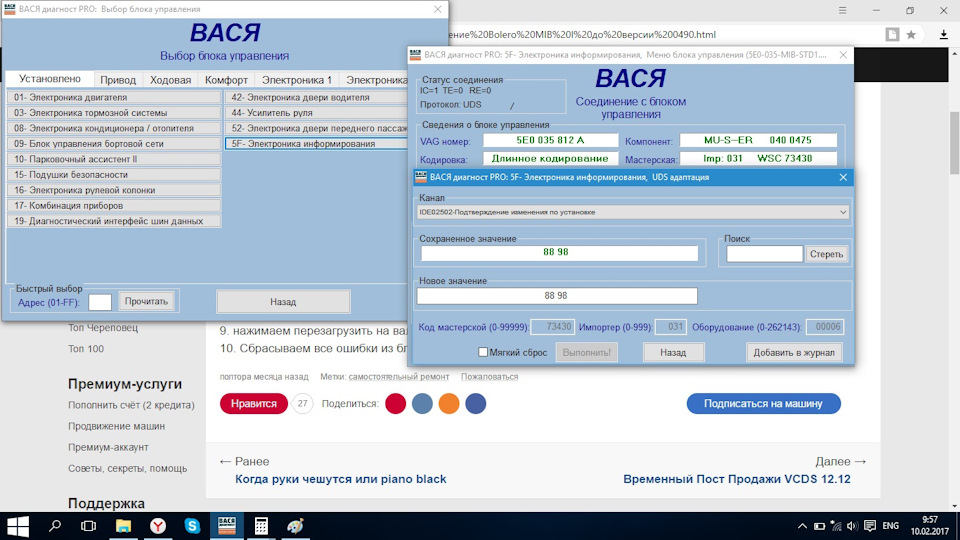Open 08- Электроника кондиционера / отопителя
960x540 pixels.
pos(114,128)
